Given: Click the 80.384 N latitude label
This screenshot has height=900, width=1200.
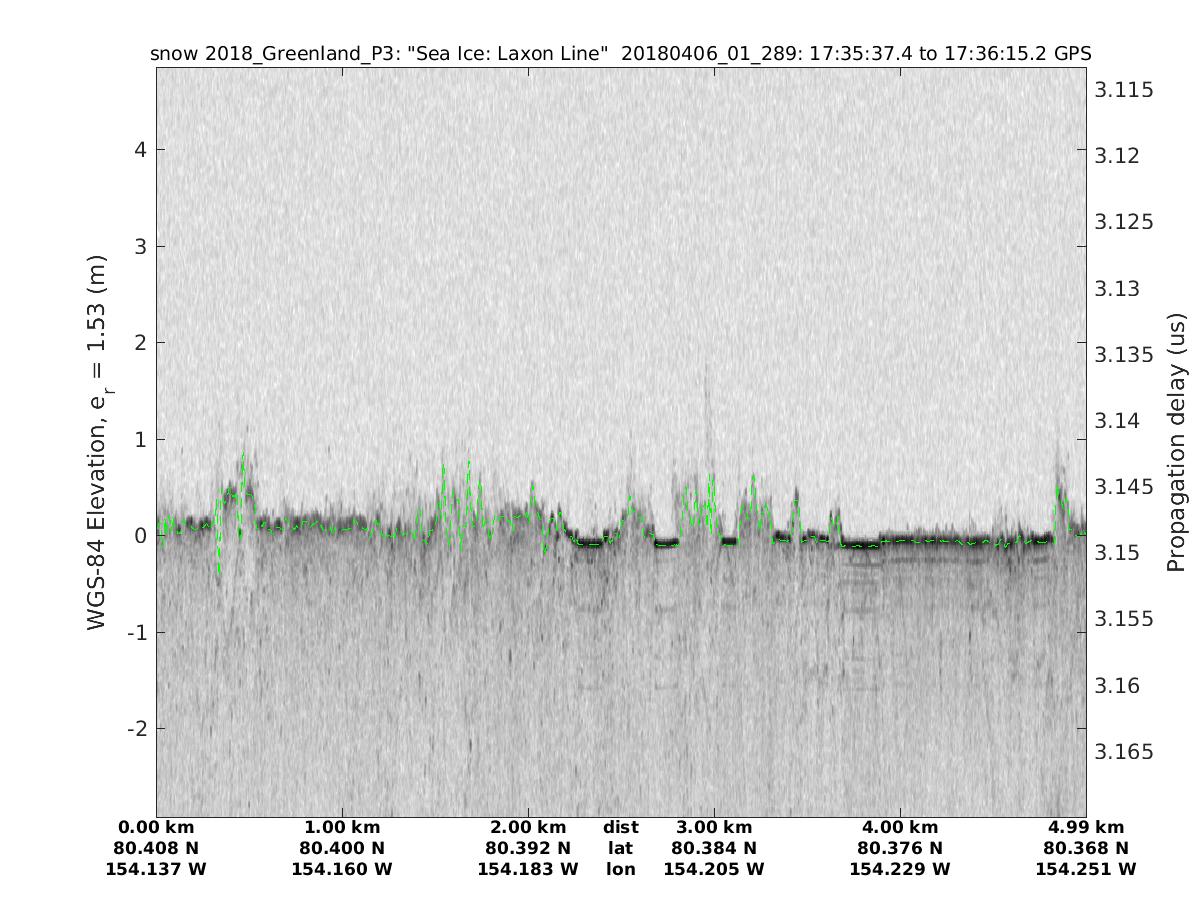Looking at the screenshot, I should 714,848.
